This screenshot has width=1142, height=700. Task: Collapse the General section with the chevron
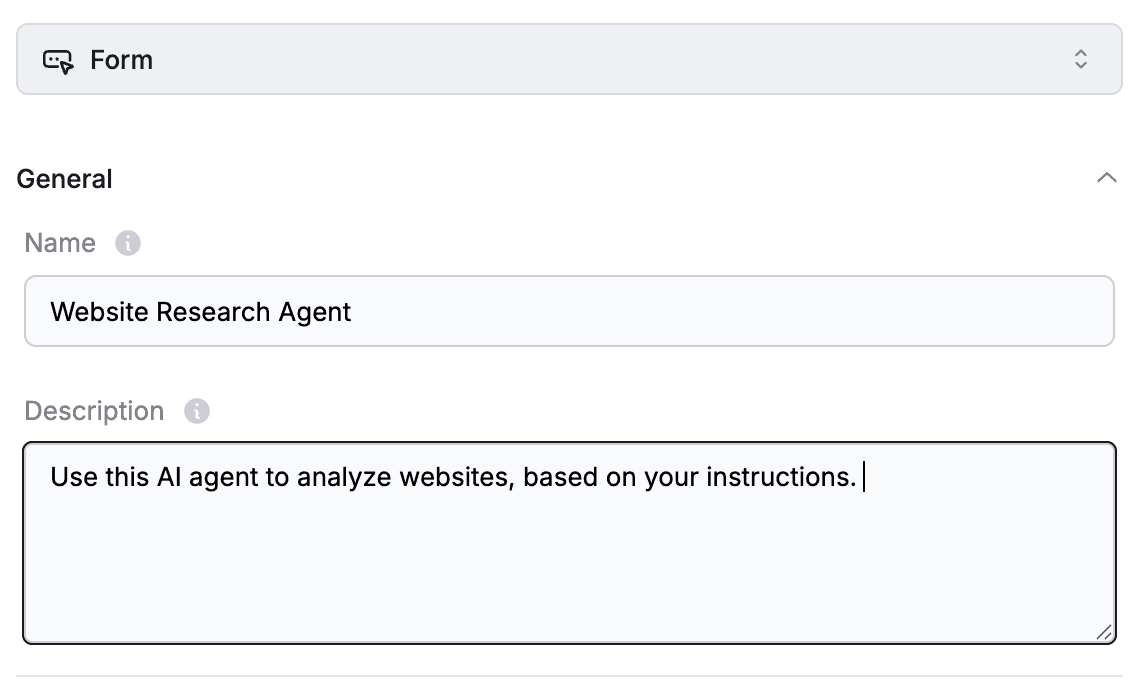pos(1106,178)
